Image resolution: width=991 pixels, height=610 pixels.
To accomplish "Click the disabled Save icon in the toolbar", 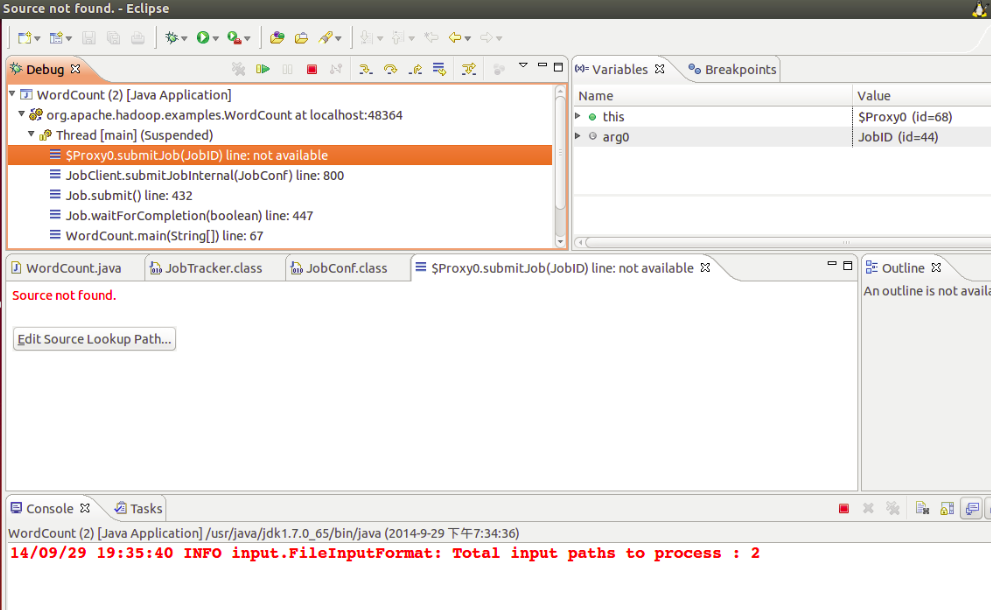I will pyautogui.click(x=88, y=38).
